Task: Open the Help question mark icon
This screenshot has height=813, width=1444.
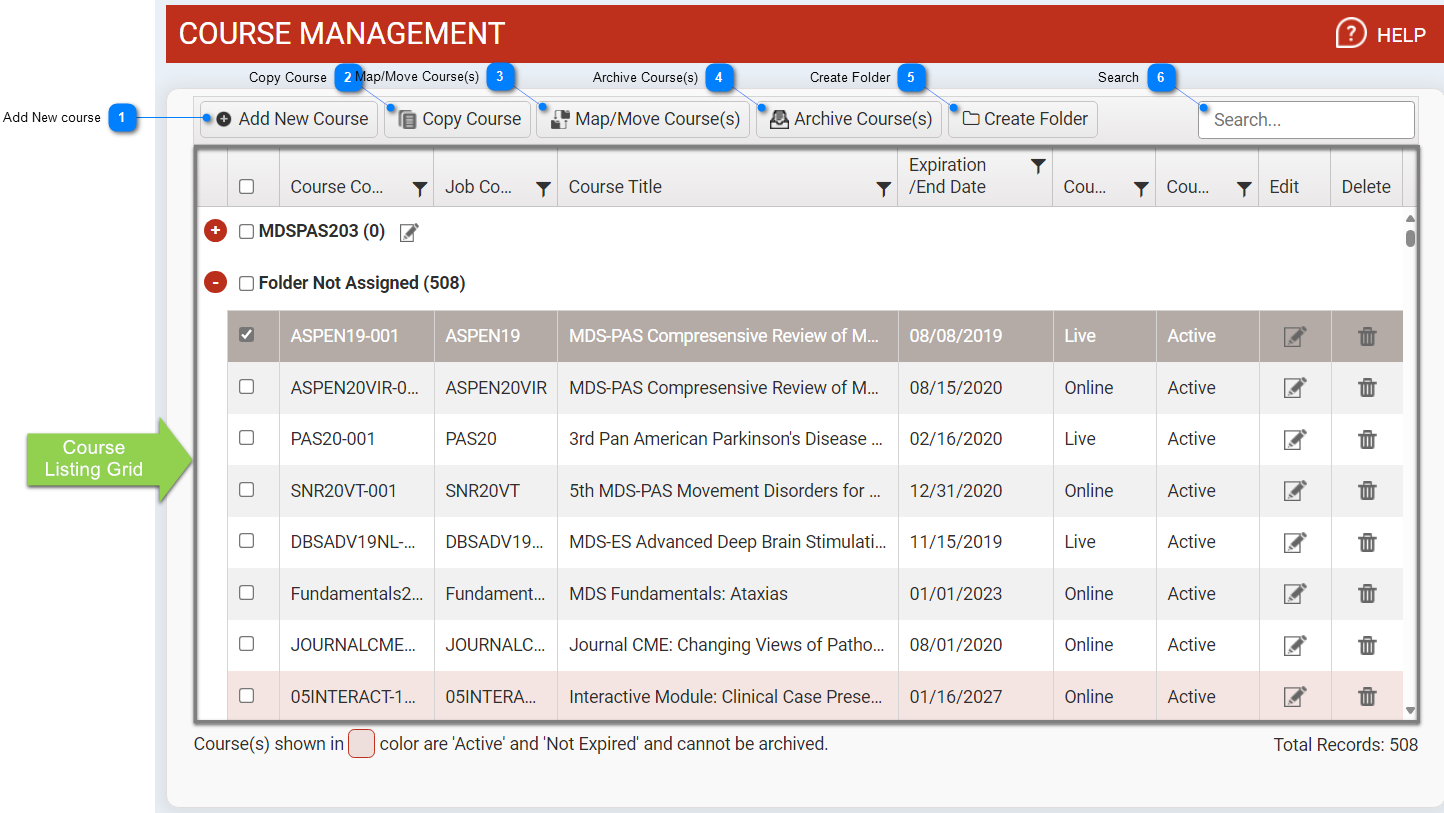Action: tap(1350, 34)
